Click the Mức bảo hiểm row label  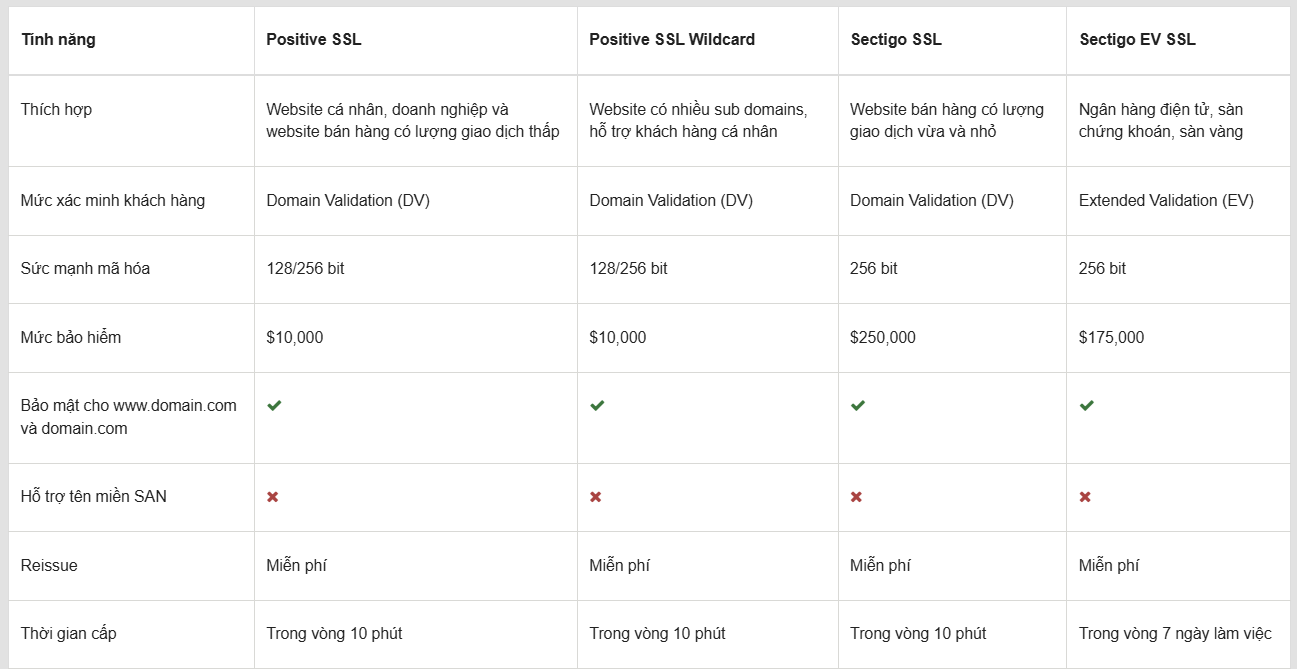(71, 337)
